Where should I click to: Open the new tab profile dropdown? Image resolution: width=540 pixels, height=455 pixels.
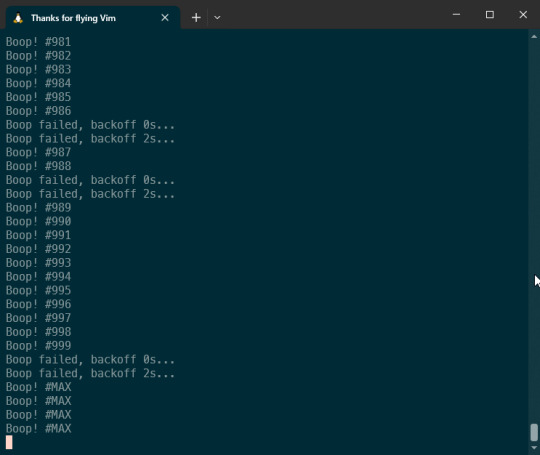coord(217,18)
